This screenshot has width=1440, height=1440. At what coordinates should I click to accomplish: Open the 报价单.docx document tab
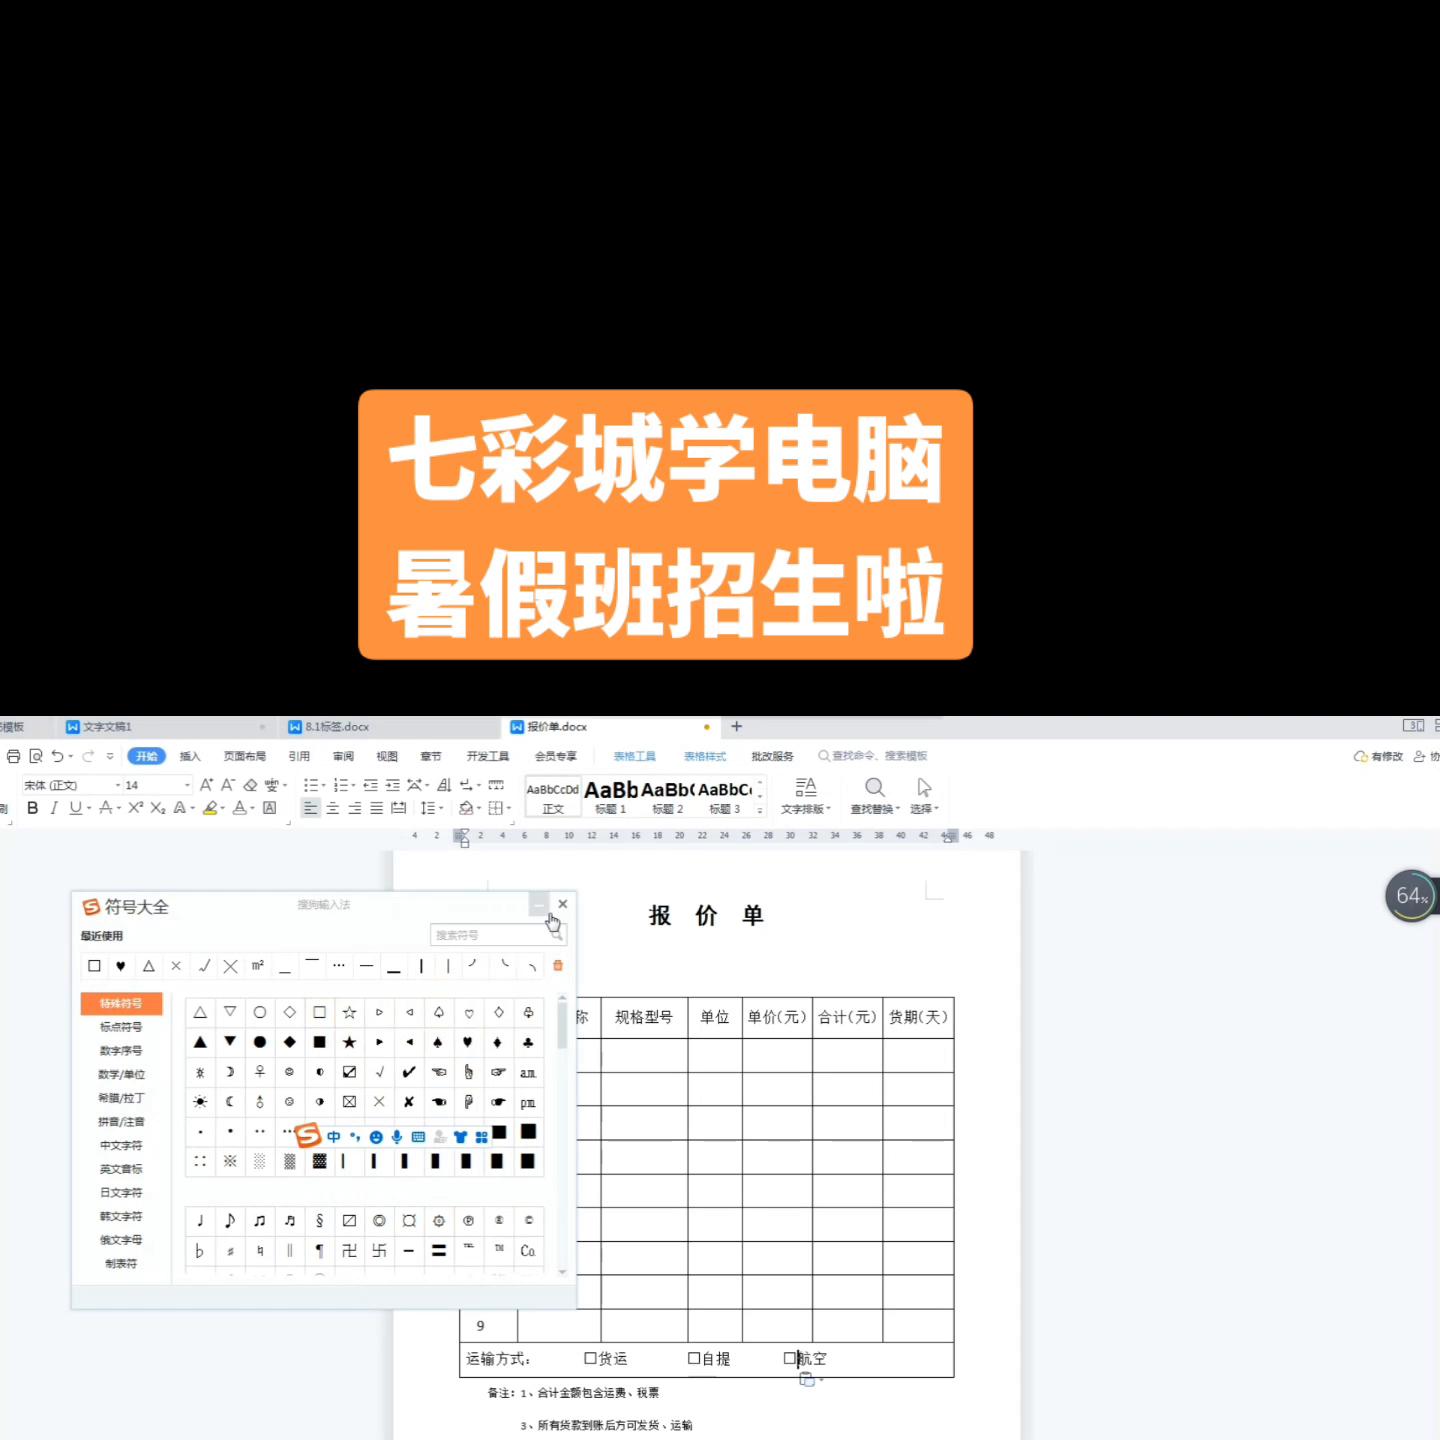coord(560,726)
